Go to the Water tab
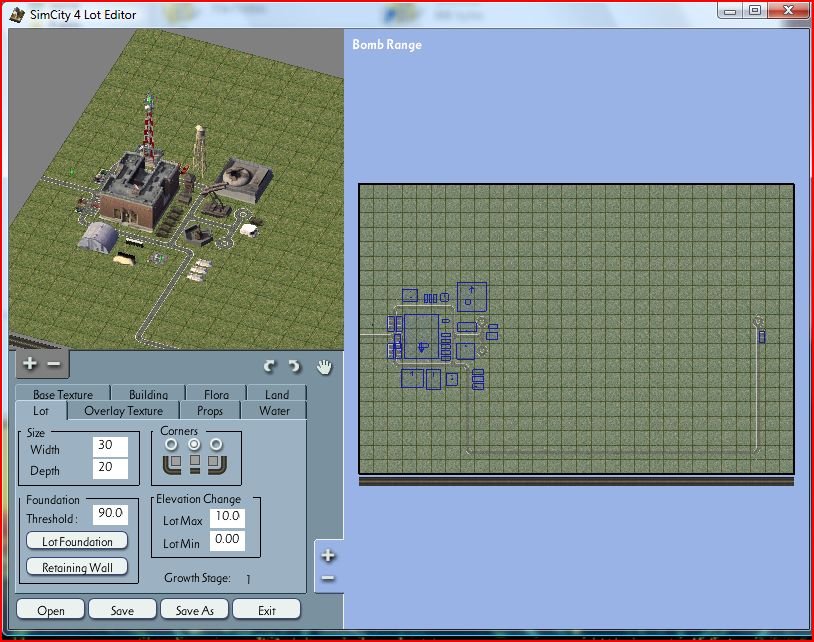The height and width of the screenshot is (642, 814). tap(274, 411)
